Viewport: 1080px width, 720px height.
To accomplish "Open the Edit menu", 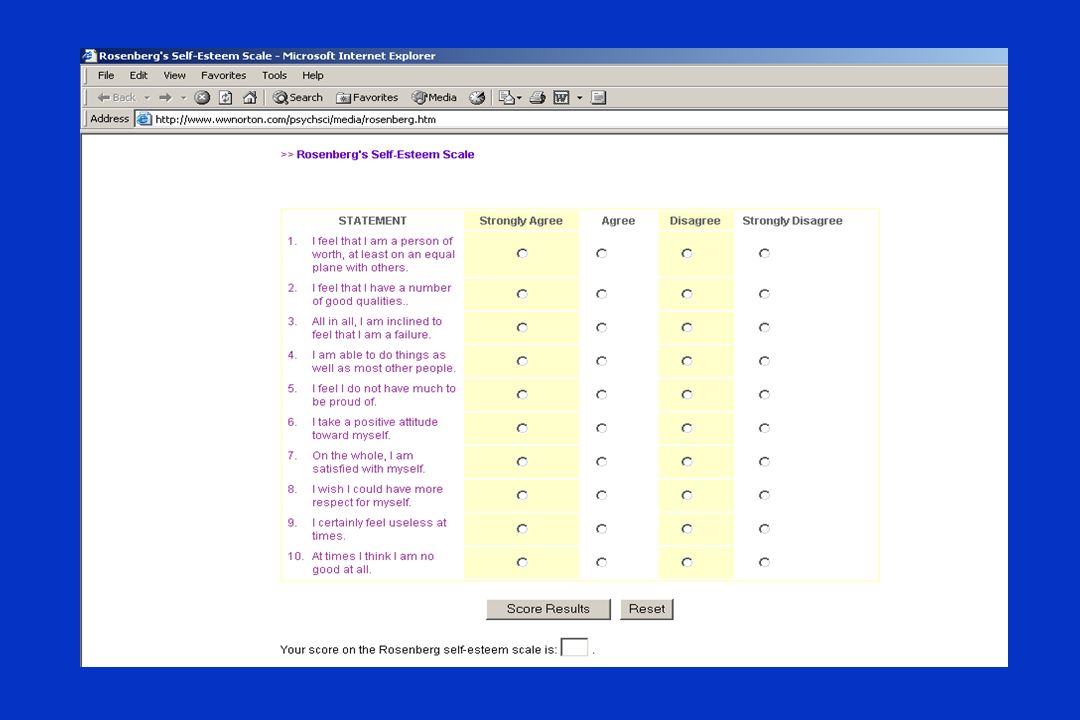I will click(138, 76).
